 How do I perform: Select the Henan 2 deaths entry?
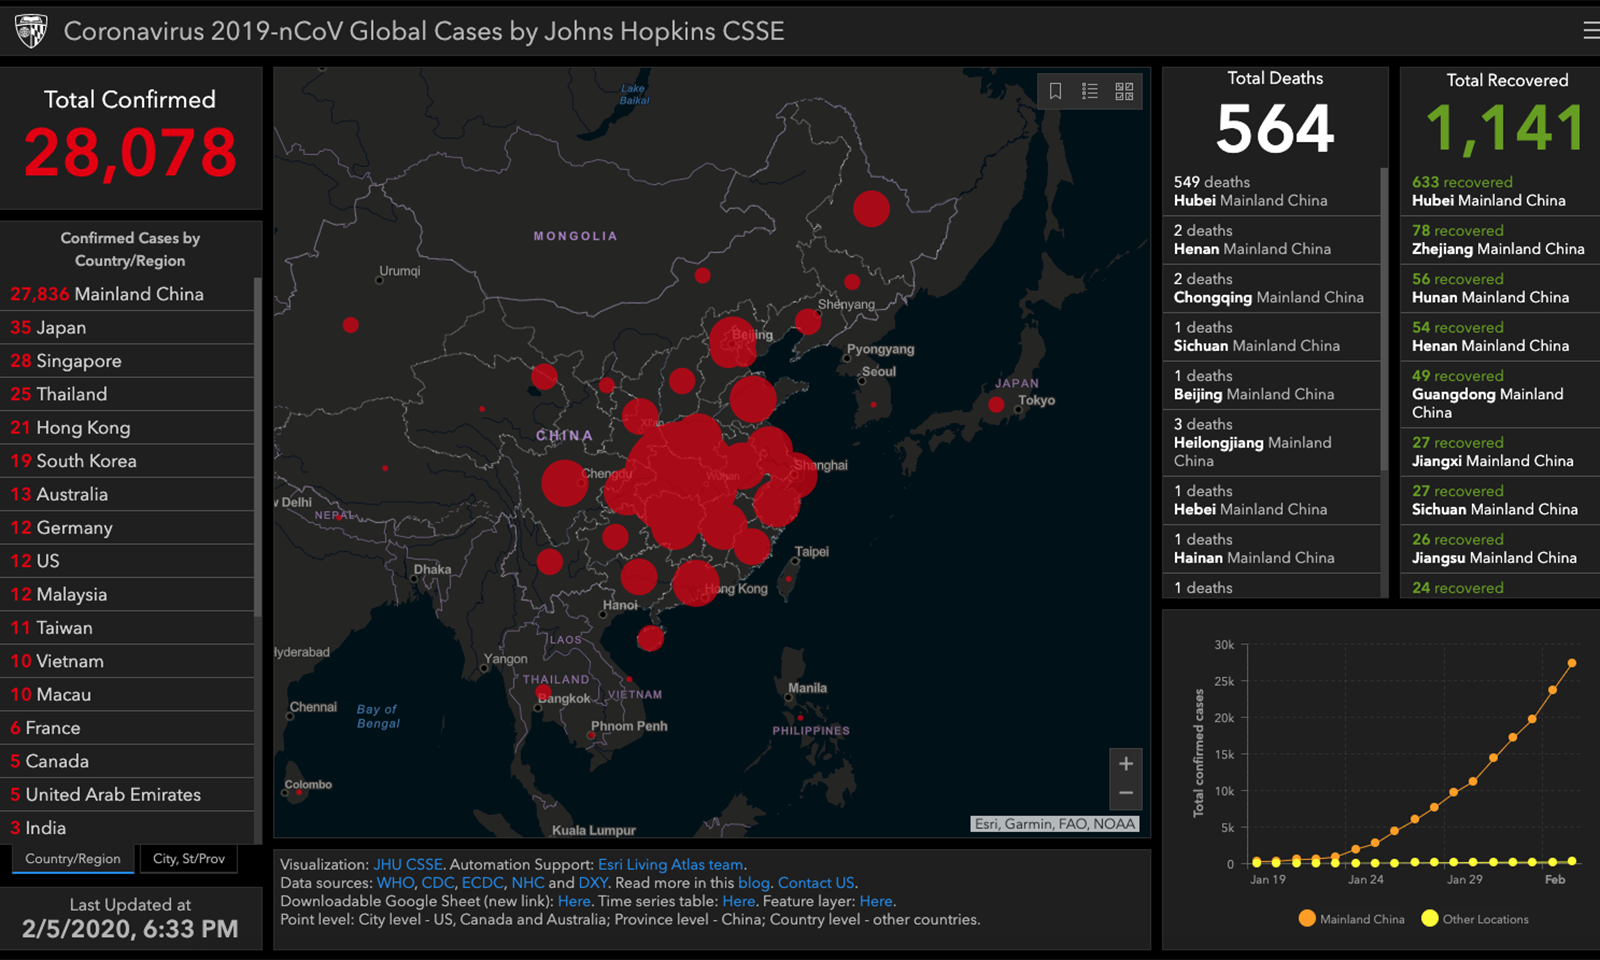pos(1271,240)
